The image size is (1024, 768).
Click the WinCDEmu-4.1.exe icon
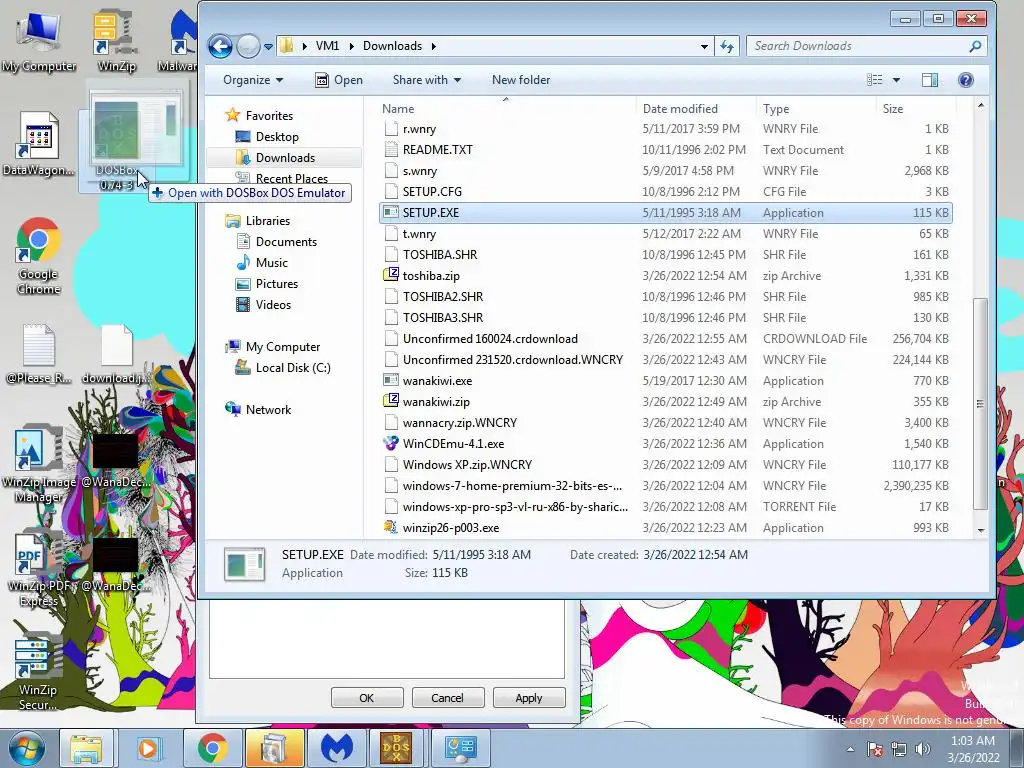click(391, 443)
